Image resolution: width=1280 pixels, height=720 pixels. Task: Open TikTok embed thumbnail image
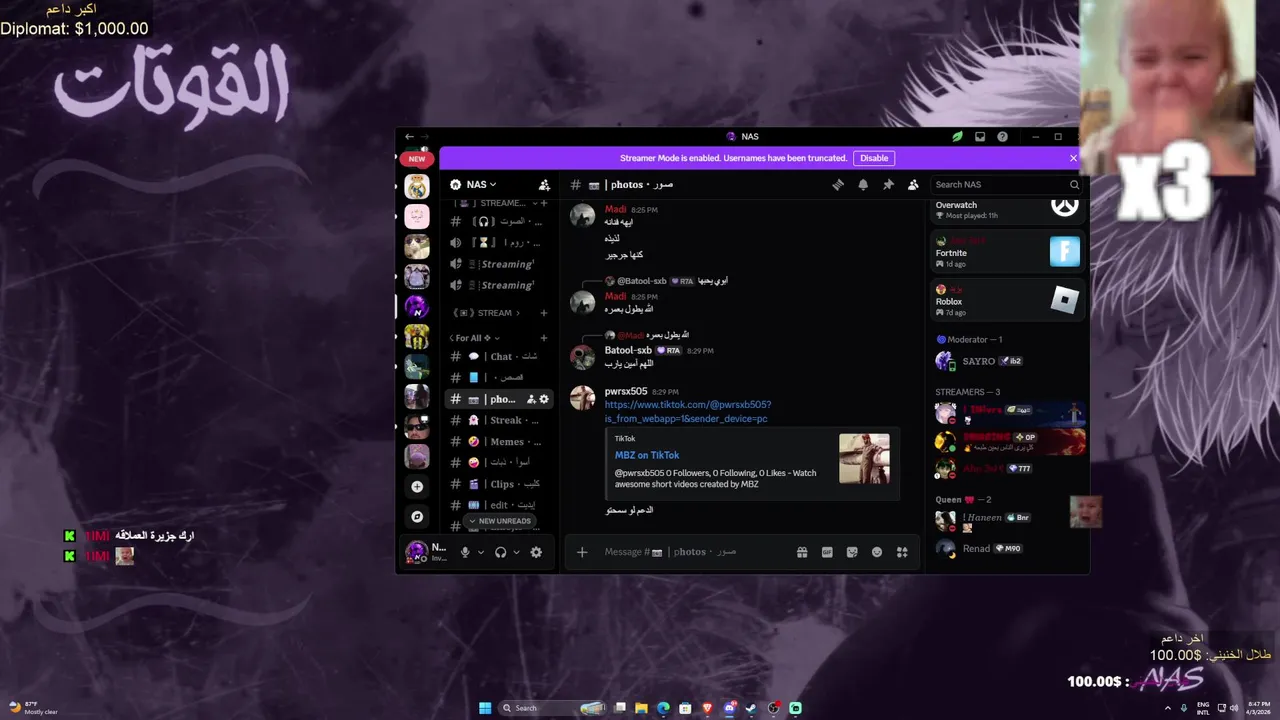click(x=864, y=458)
